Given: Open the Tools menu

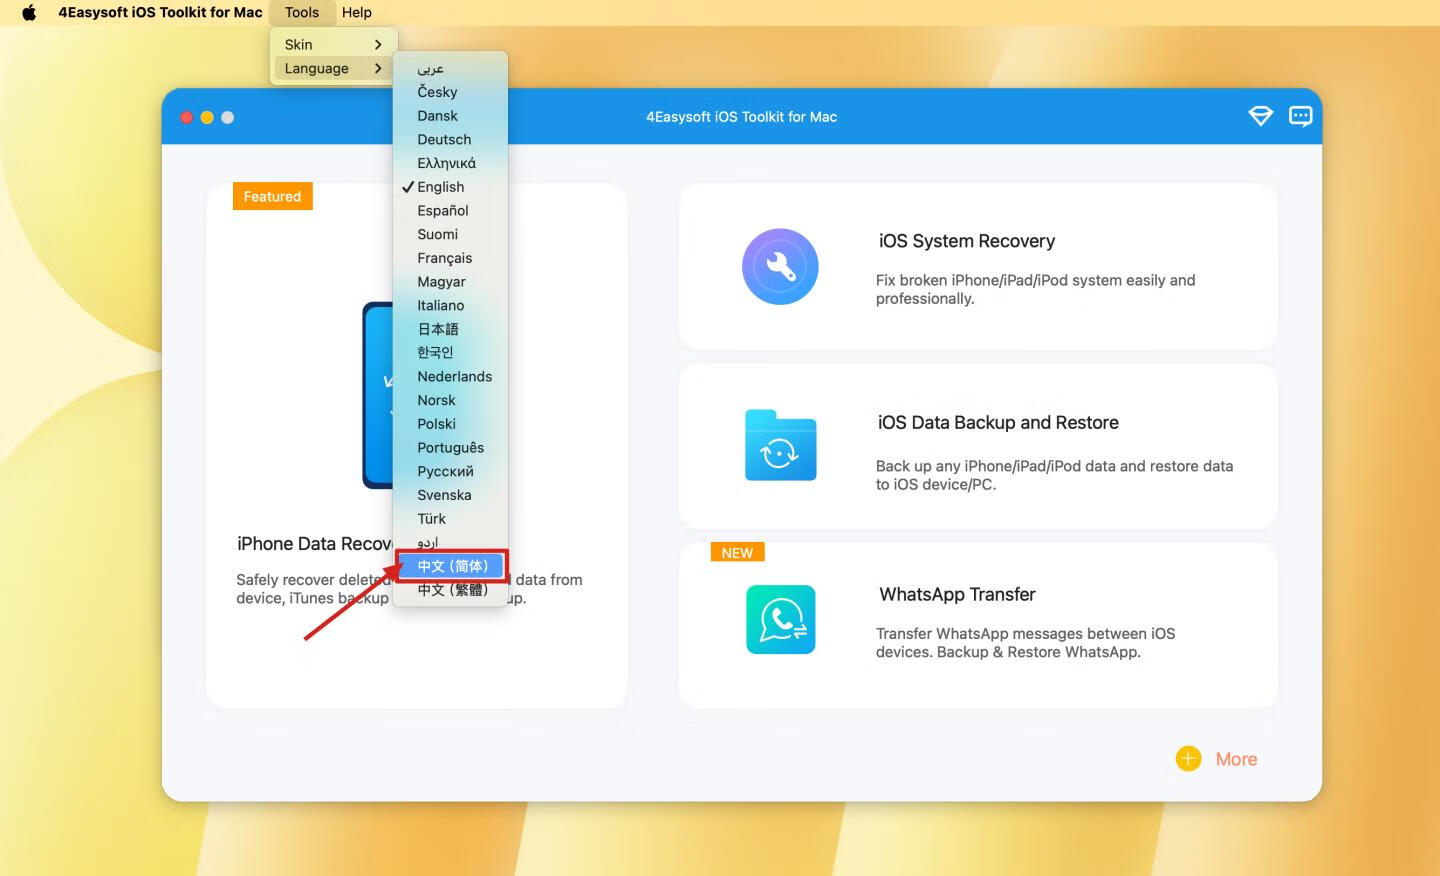Looking at the screenshot, I should 302,12.
